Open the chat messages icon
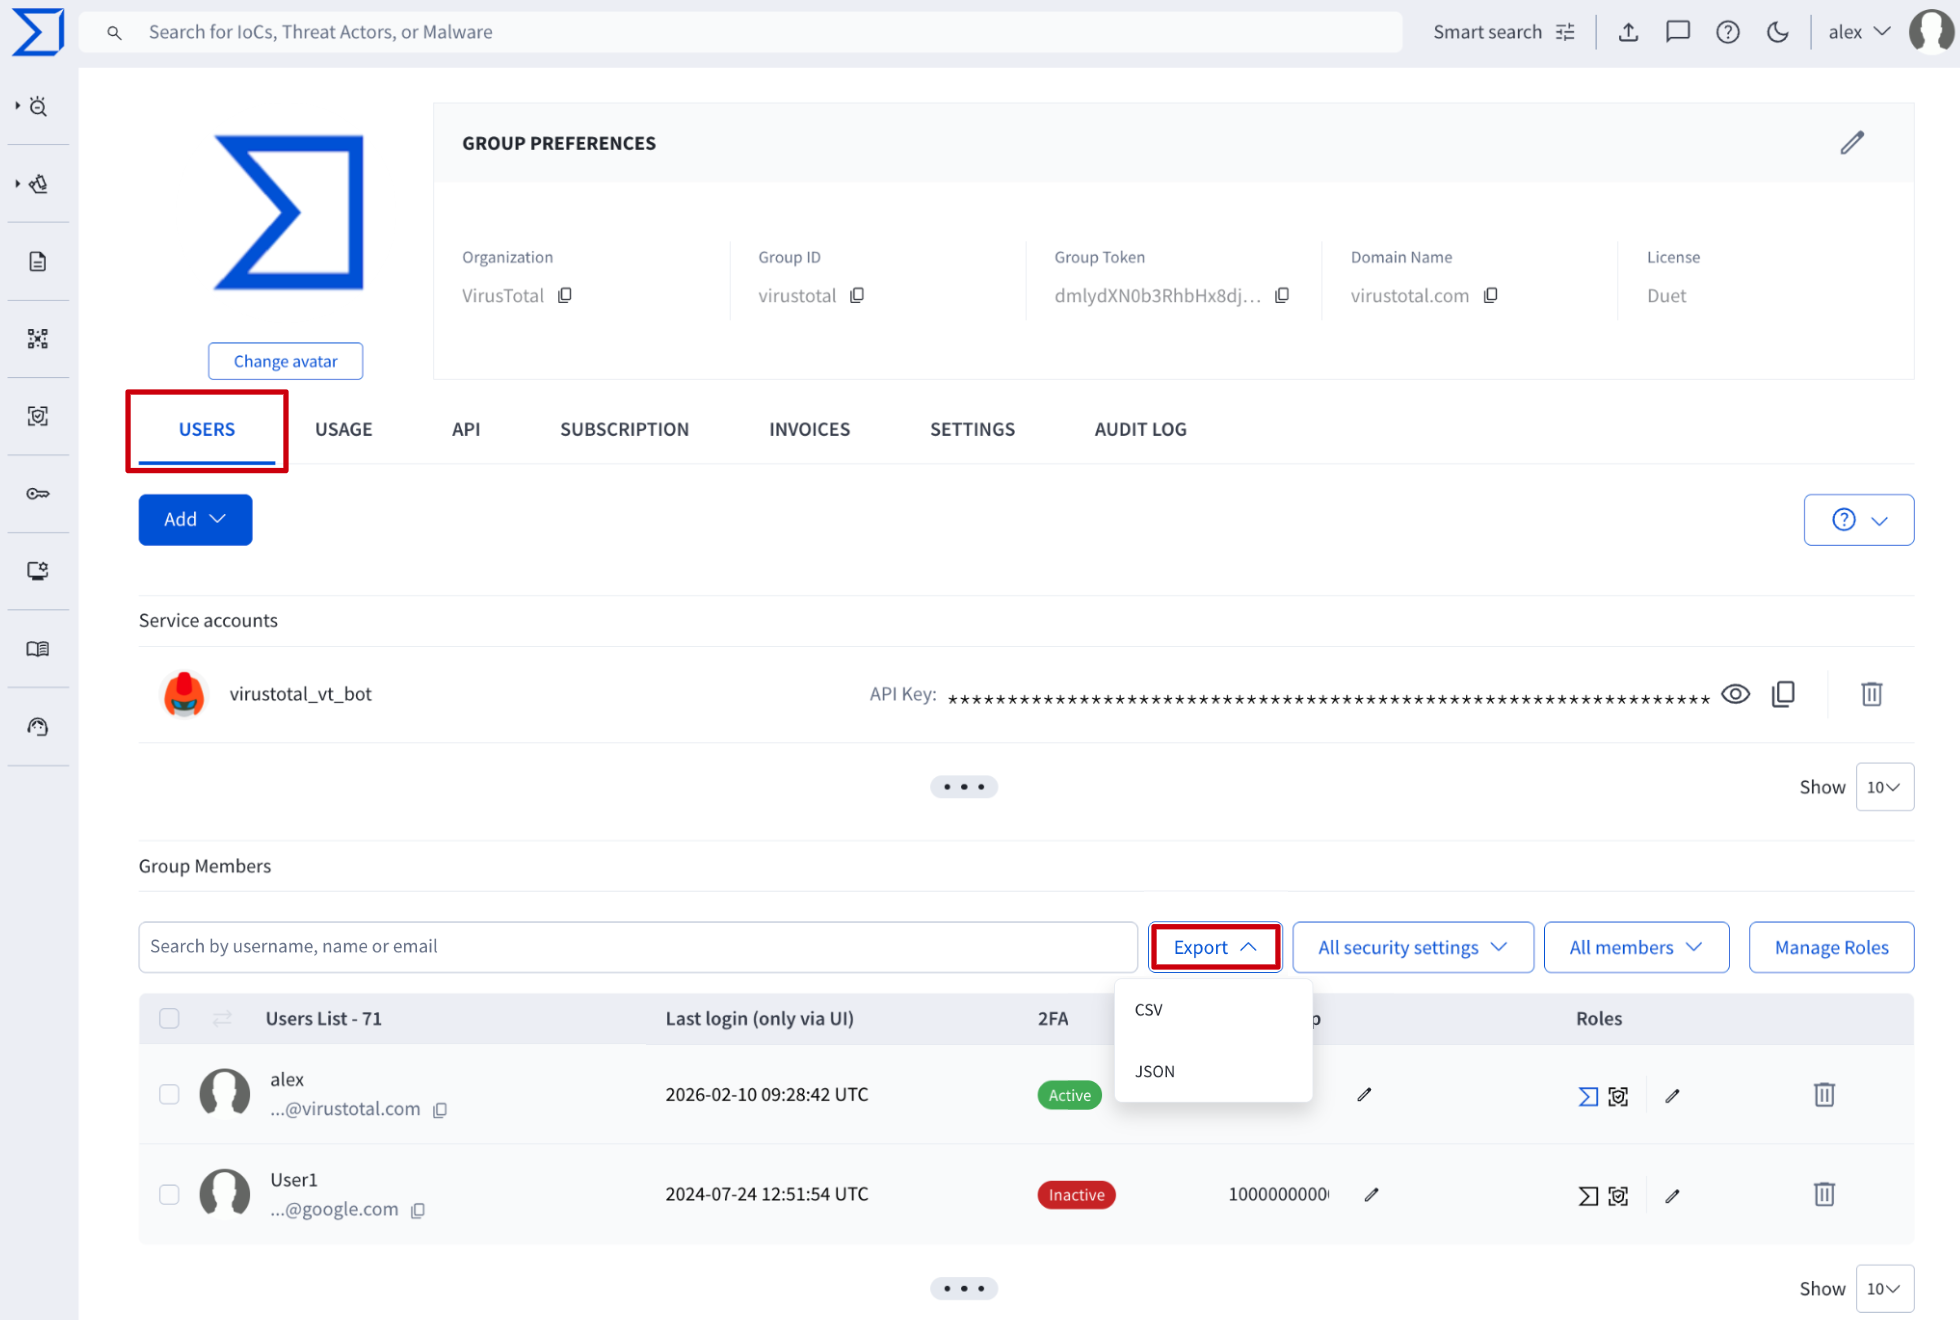 tap(1677, 32)
